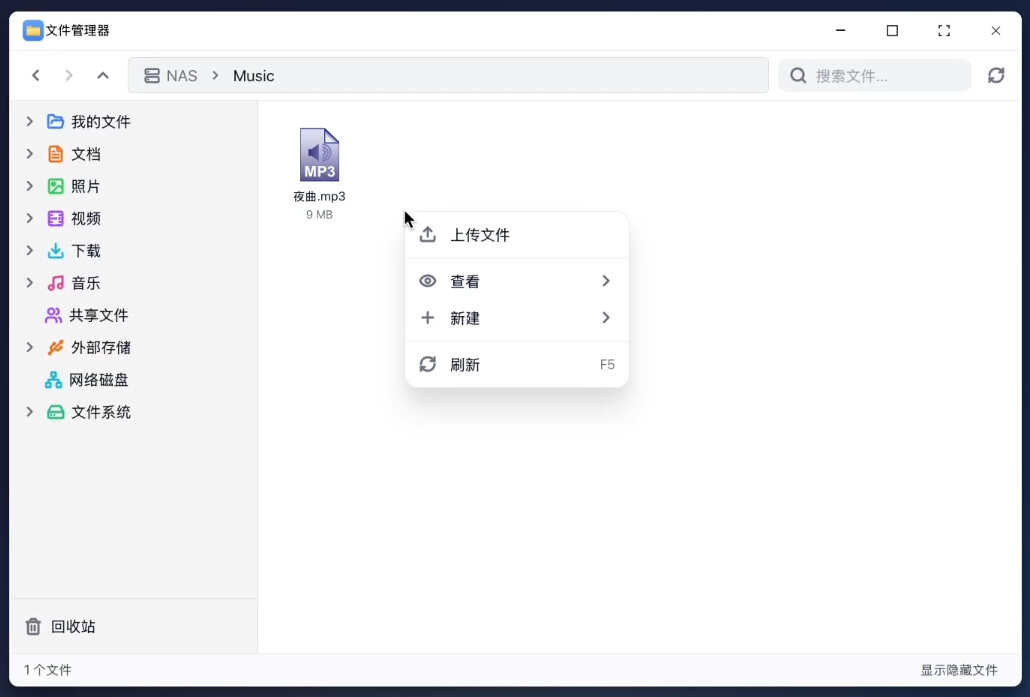This screenshot has height=697, width=1030.
Task: Click the 我的文件 folder icon
Action: [x=56, y=122]
